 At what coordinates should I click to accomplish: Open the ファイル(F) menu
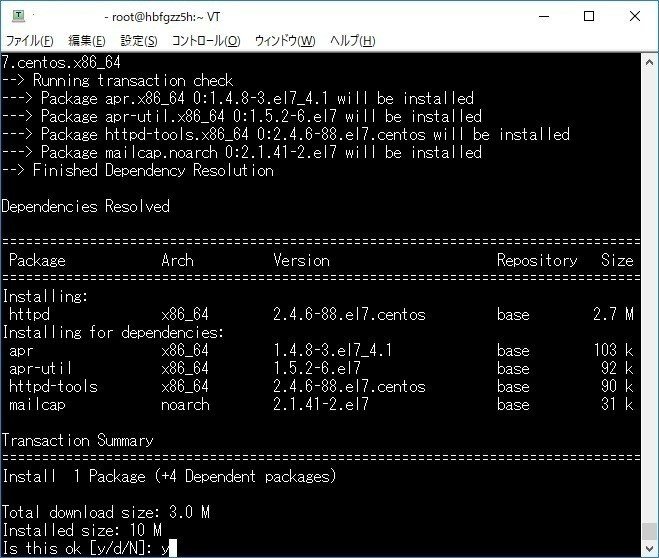29,41
